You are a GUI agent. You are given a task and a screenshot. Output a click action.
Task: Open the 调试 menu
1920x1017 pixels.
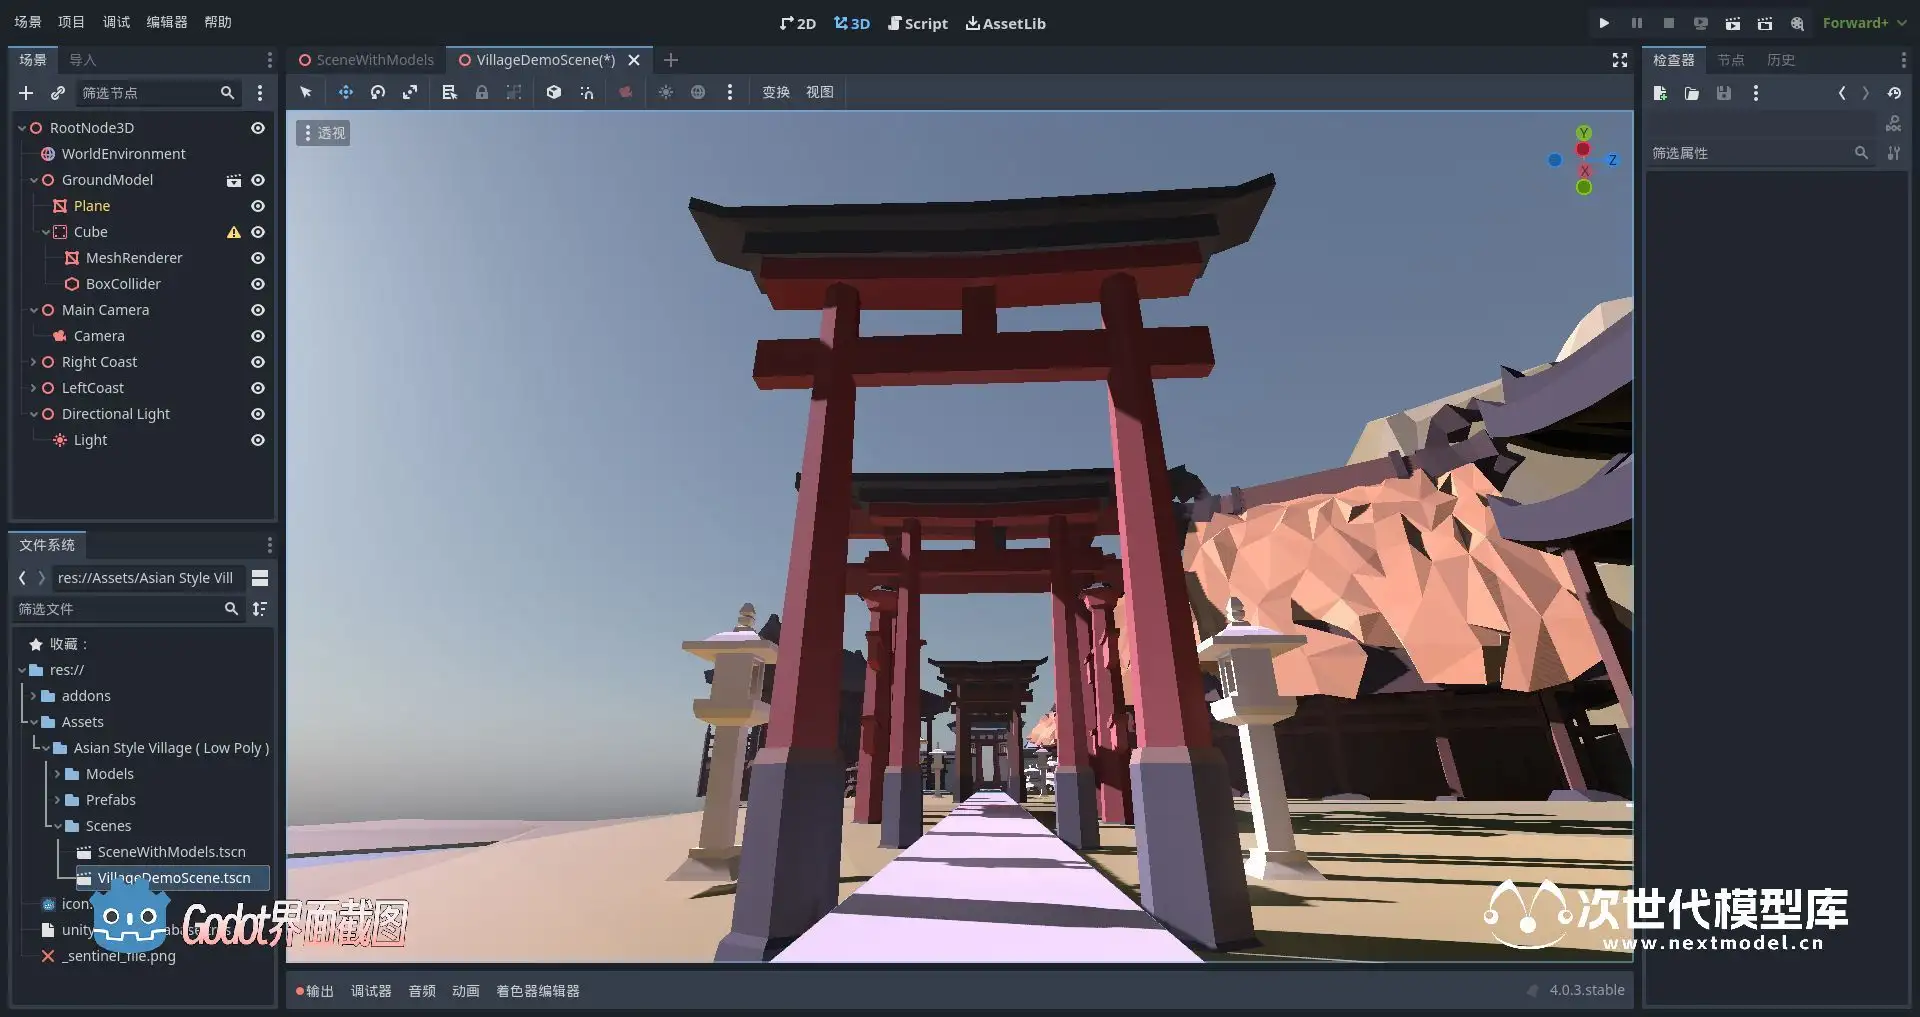[116, 22]
